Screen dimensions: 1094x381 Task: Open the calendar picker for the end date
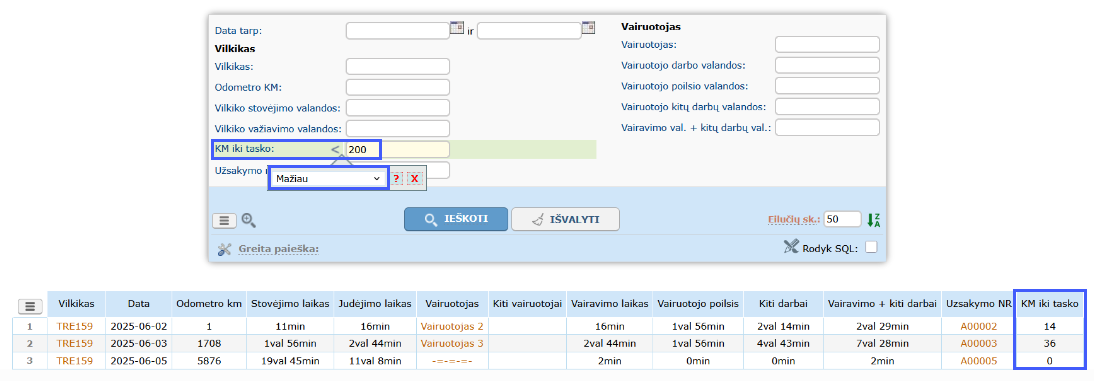(x=588, y=27)
